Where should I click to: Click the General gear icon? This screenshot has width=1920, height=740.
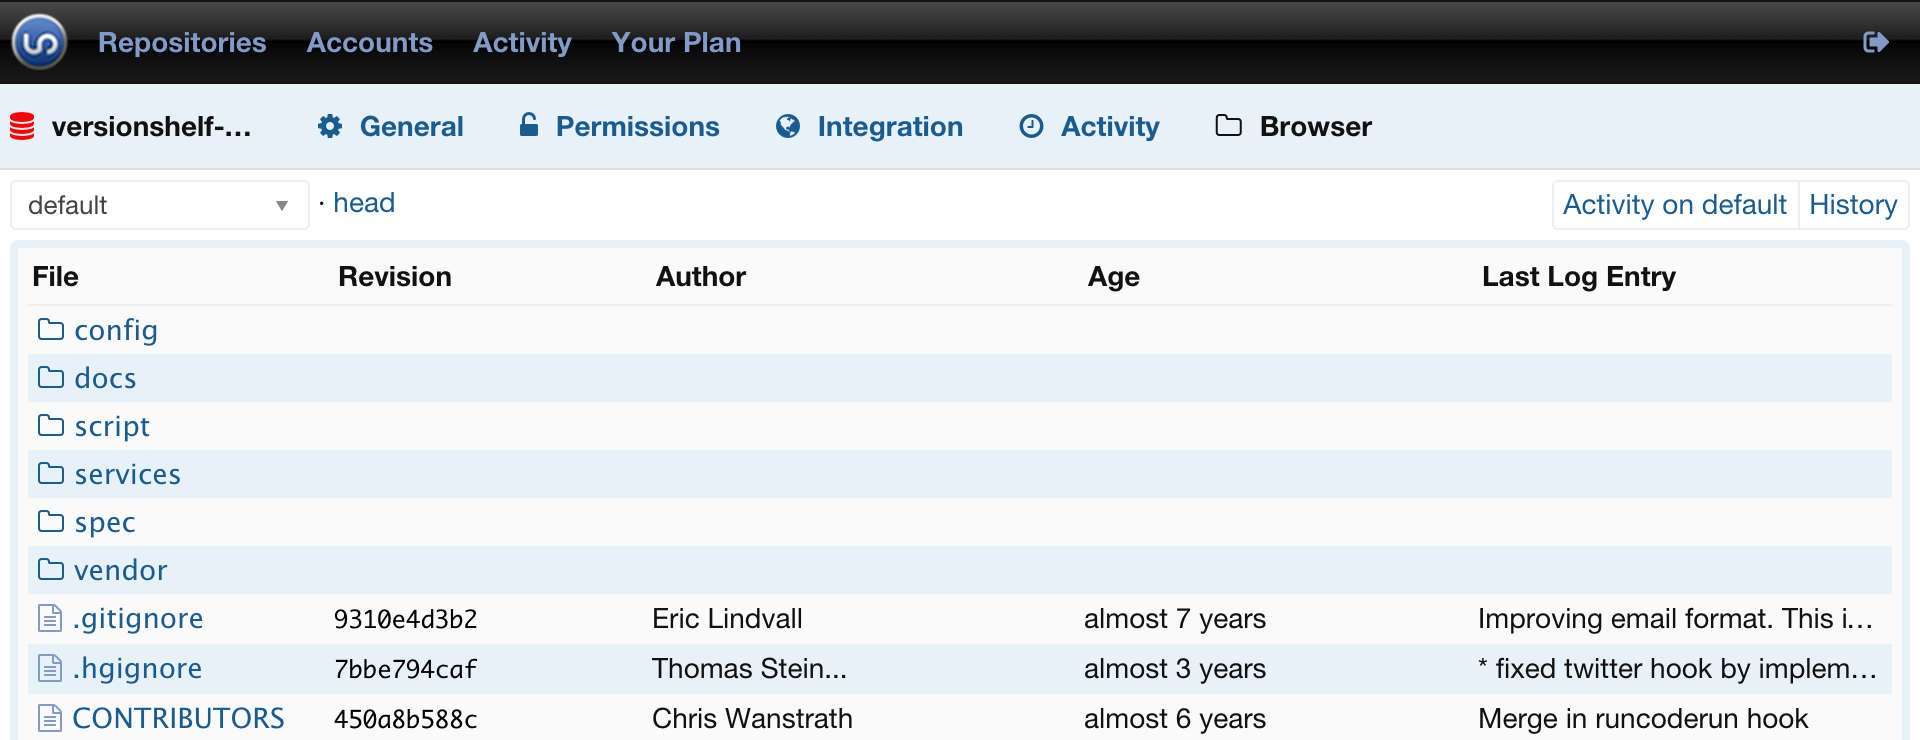(330, 126)
